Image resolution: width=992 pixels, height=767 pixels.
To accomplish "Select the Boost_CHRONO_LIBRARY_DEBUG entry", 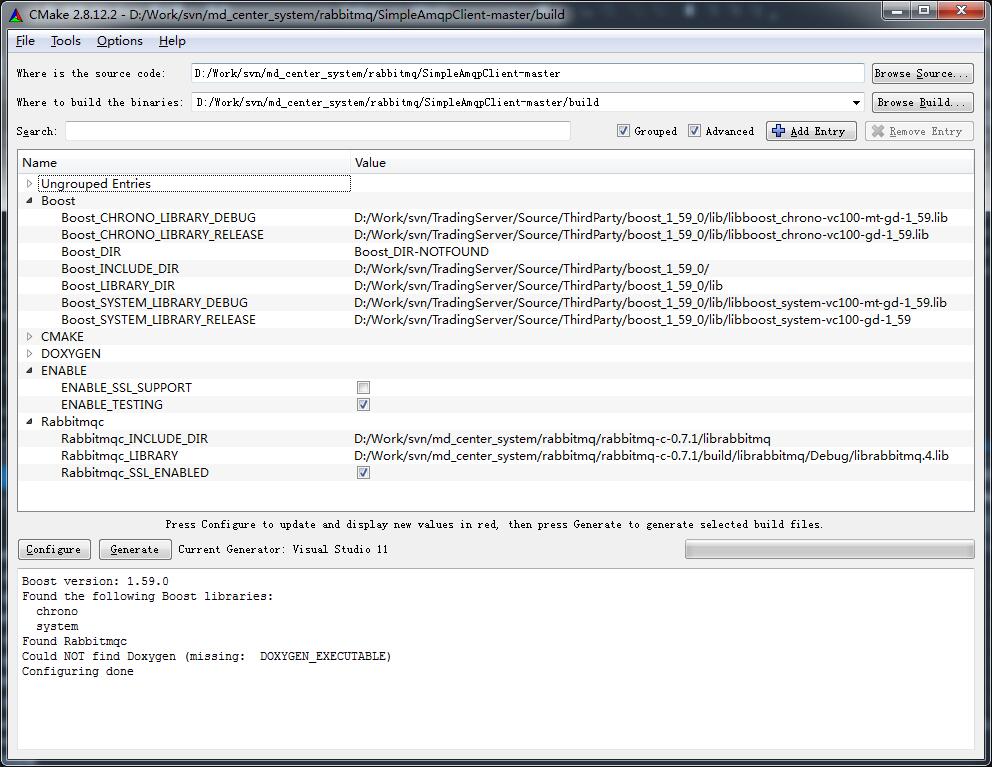I will click(x=158, y=218).
